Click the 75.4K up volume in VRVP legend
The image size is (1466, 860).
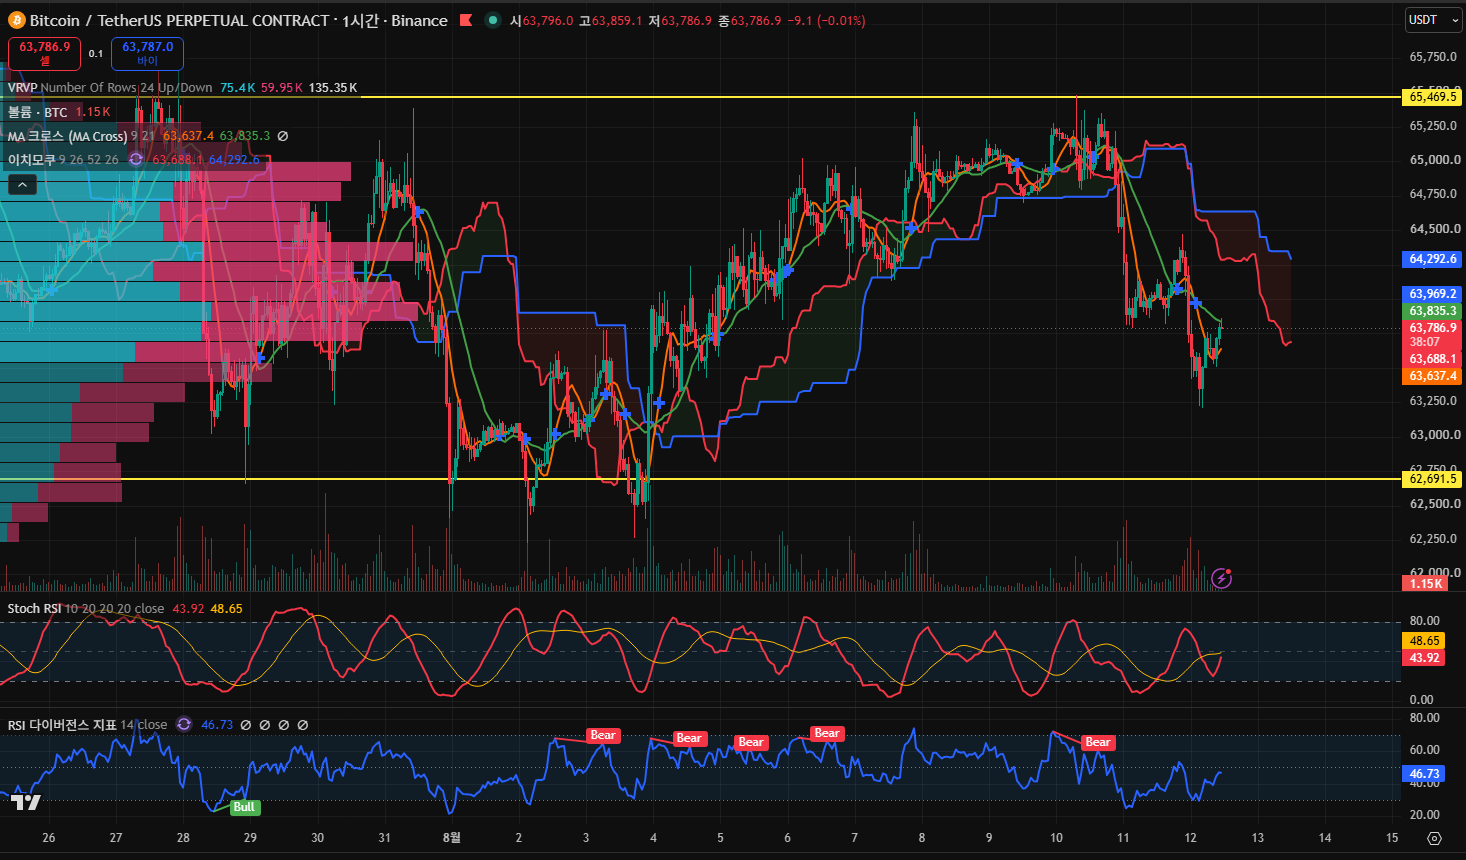coord(237,87)
